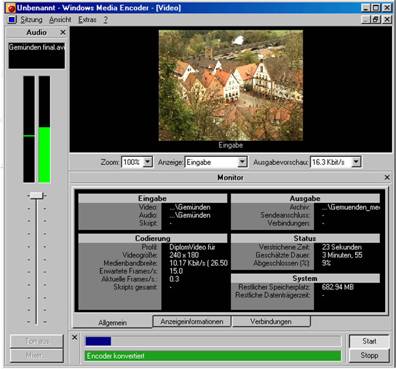Open the Ansicht menu
Screen dimensions: 396x369
(60, 20)
